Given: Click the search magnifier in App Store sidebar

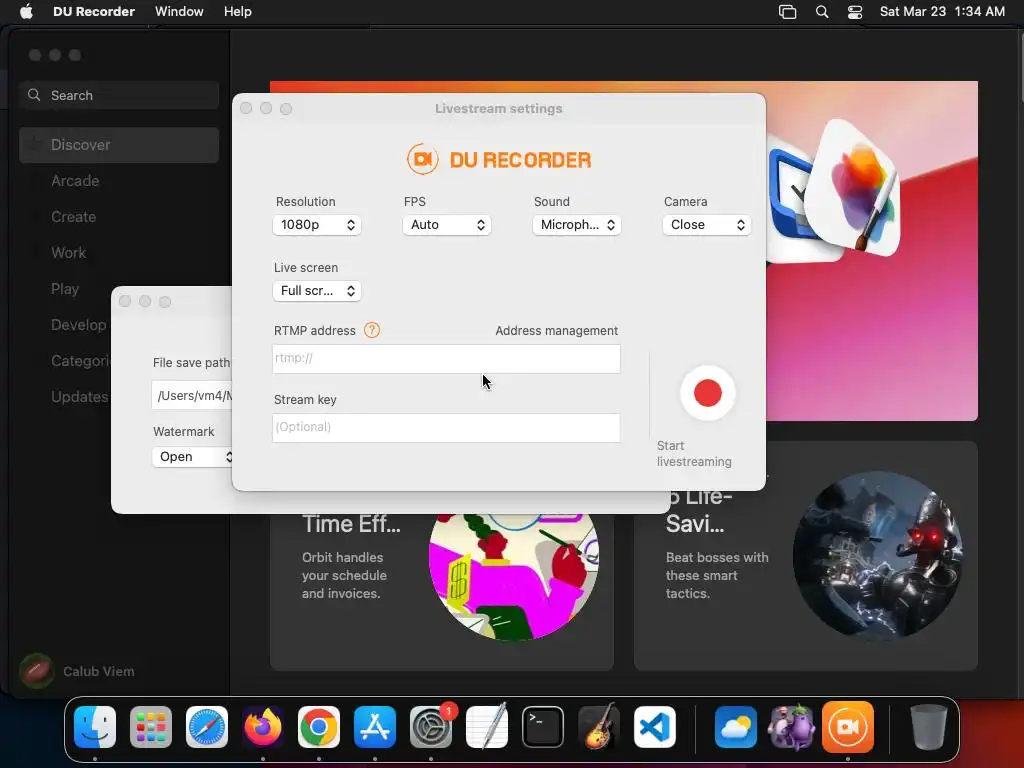Looking at the screenshot, I should tap(34, 95).
